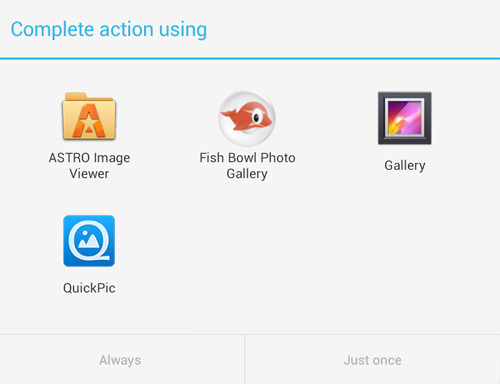Click the fish's eye in Fish Bowl icon

[256, 117]
